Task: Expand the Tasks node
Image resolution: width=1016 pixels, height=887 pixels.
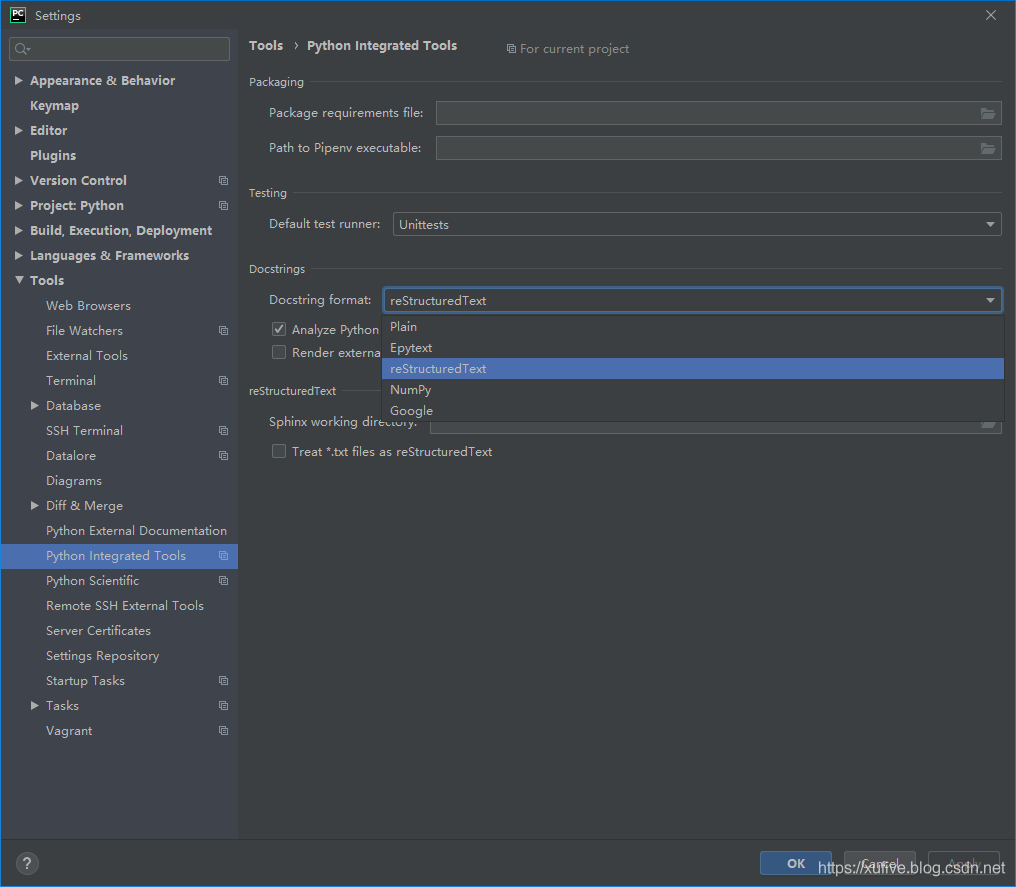Action: coord(35,706)
